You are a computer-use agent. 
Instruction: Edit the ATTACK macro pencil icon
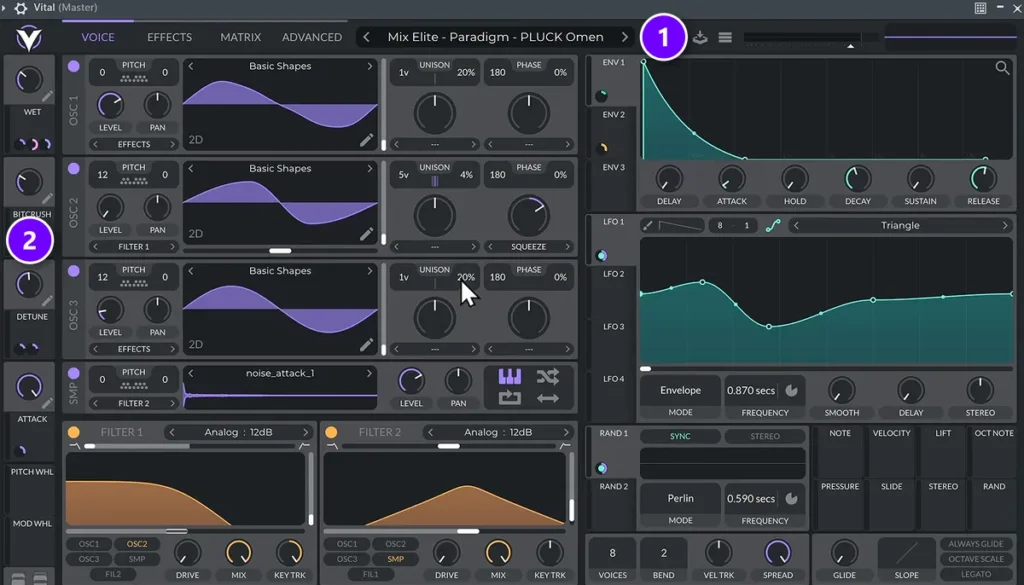pyautogui.click(x=48, y=403)
